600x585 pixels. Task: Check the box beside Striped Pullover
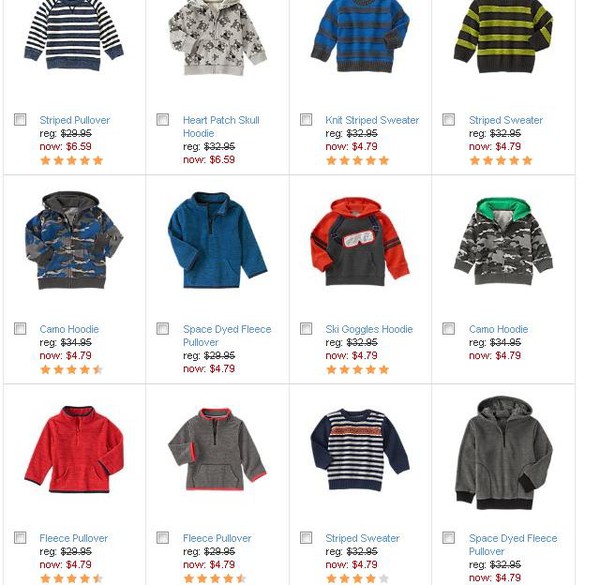(20, 120)
